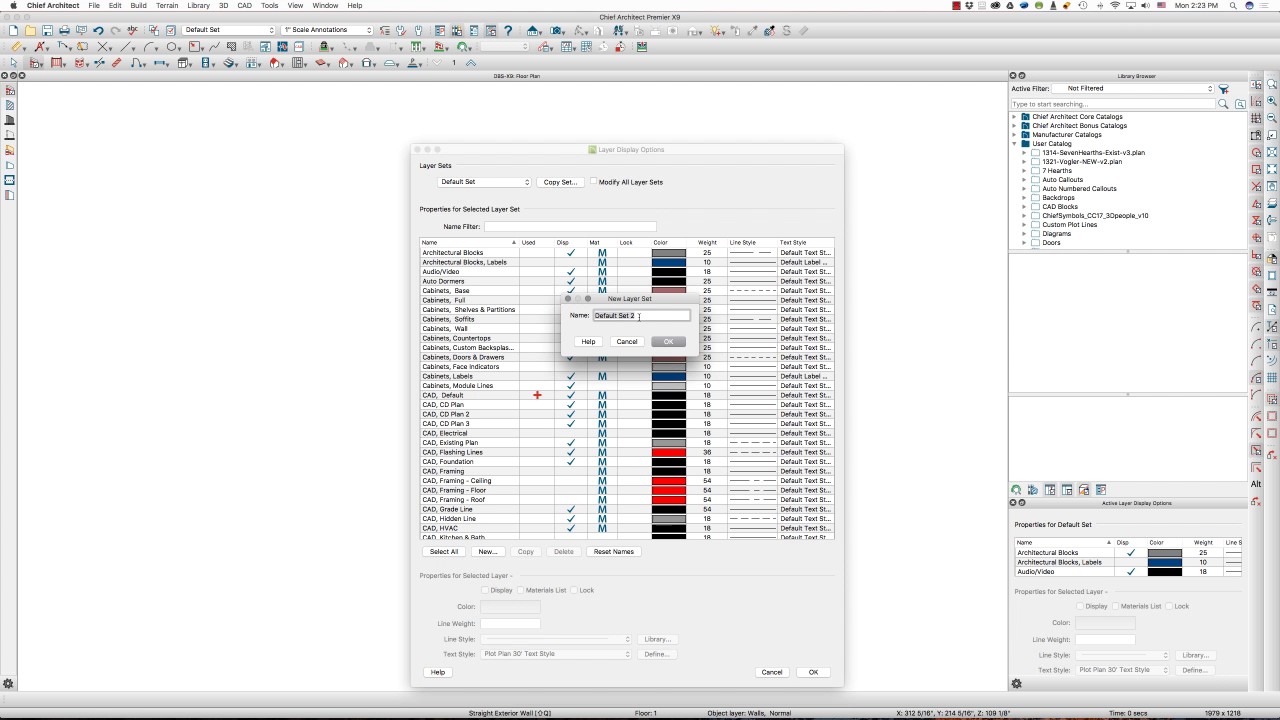Toggle Modify All Layer Sets checkbox
The image size is (1280, 720).
(593, 182)
